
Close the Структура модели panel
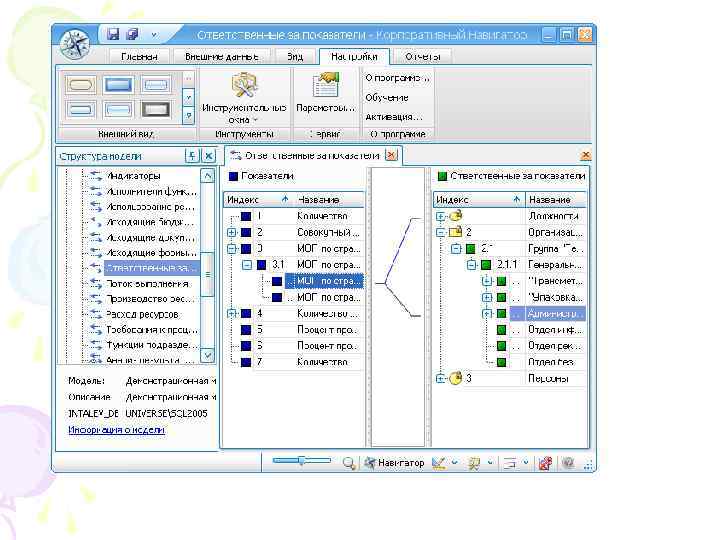(x=209, y=156)
